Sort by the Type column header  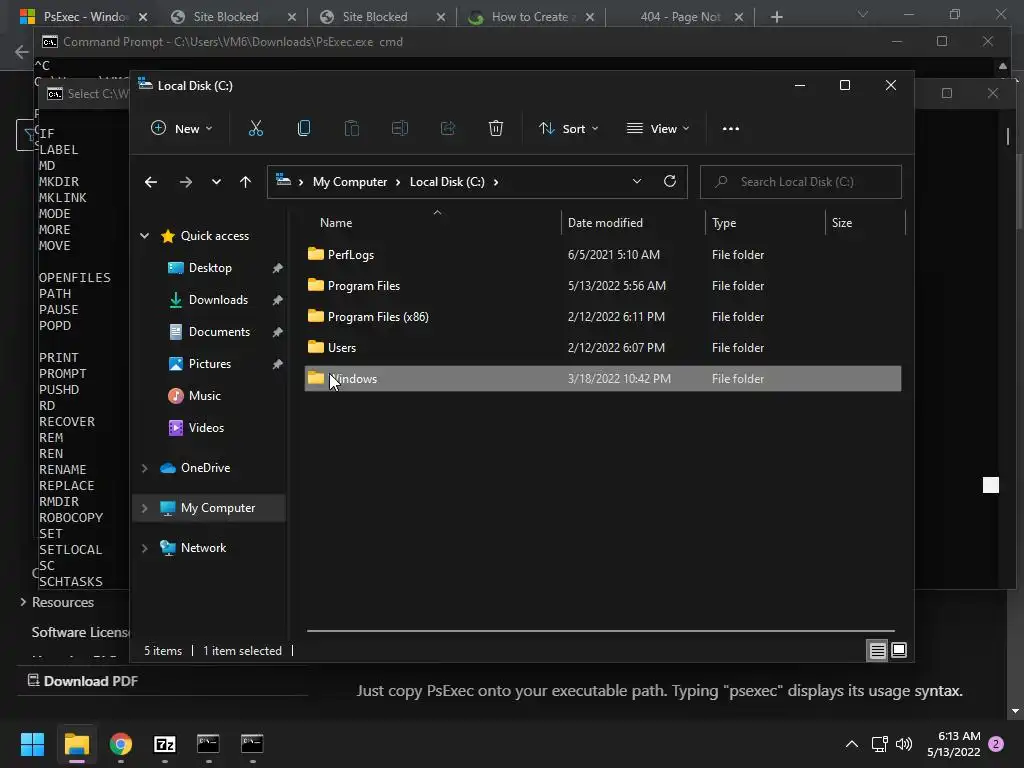click(724, 223)
